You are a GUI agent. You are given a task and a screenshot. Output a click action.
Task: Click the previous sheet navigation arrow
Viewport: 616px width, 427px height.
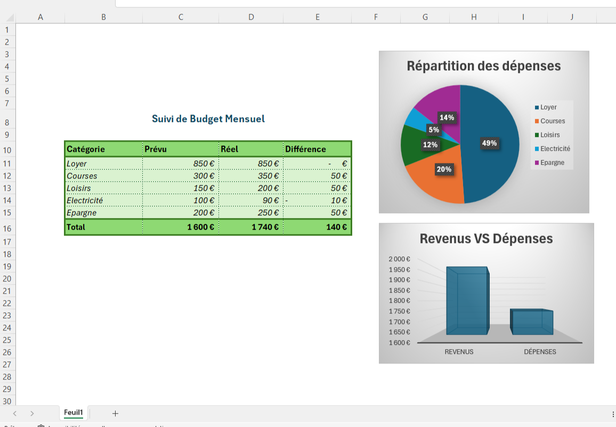(15, 413)
